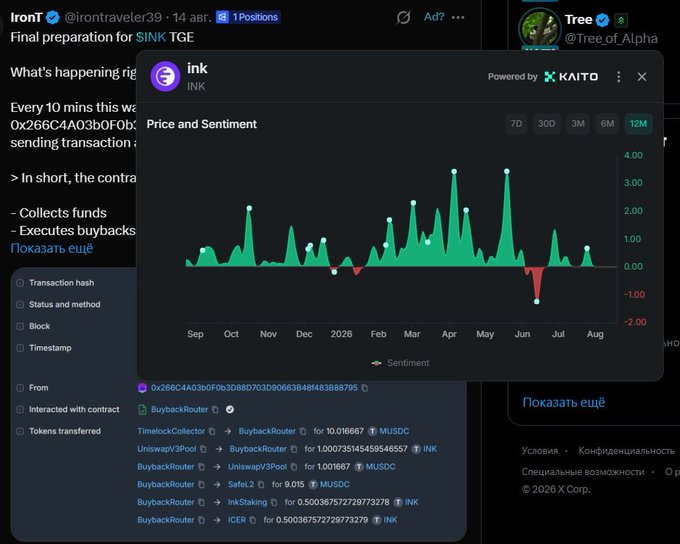The height and width of the screenshot is (544, 680).
Task: Click the 14 авг. post date
Action: click(x=192, y=17)
